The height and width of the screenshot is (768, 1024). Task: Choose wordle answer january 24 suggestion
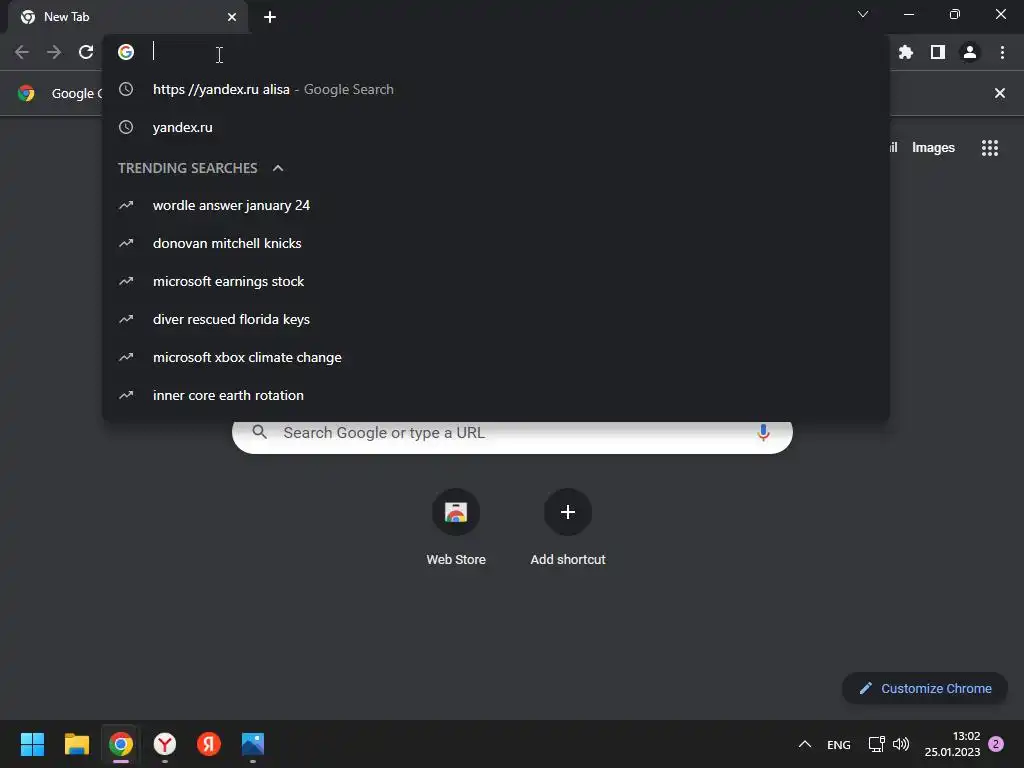(x=496, y=206)
